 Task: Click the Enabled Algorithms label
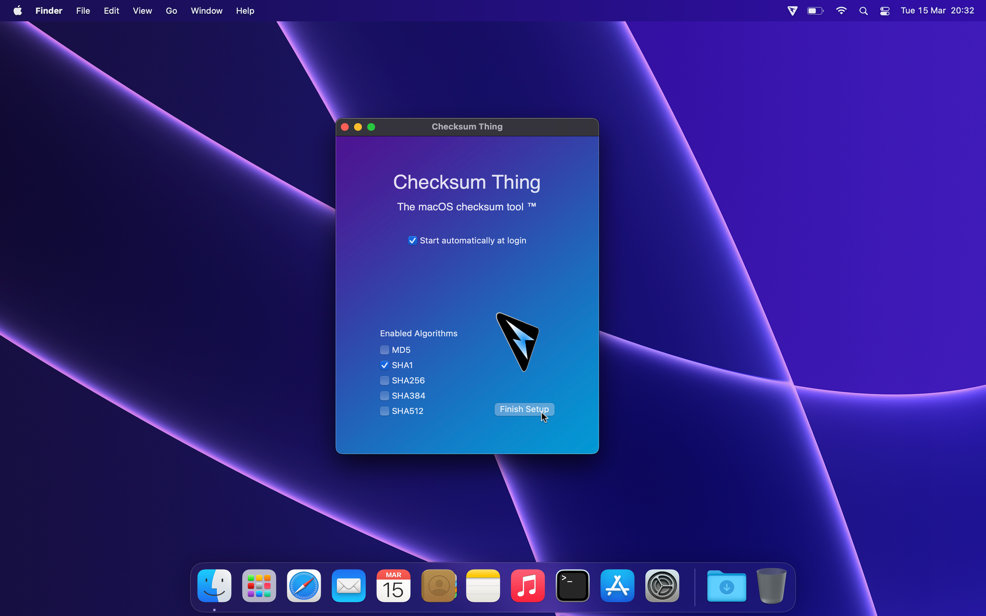click(x=419, y=333)
